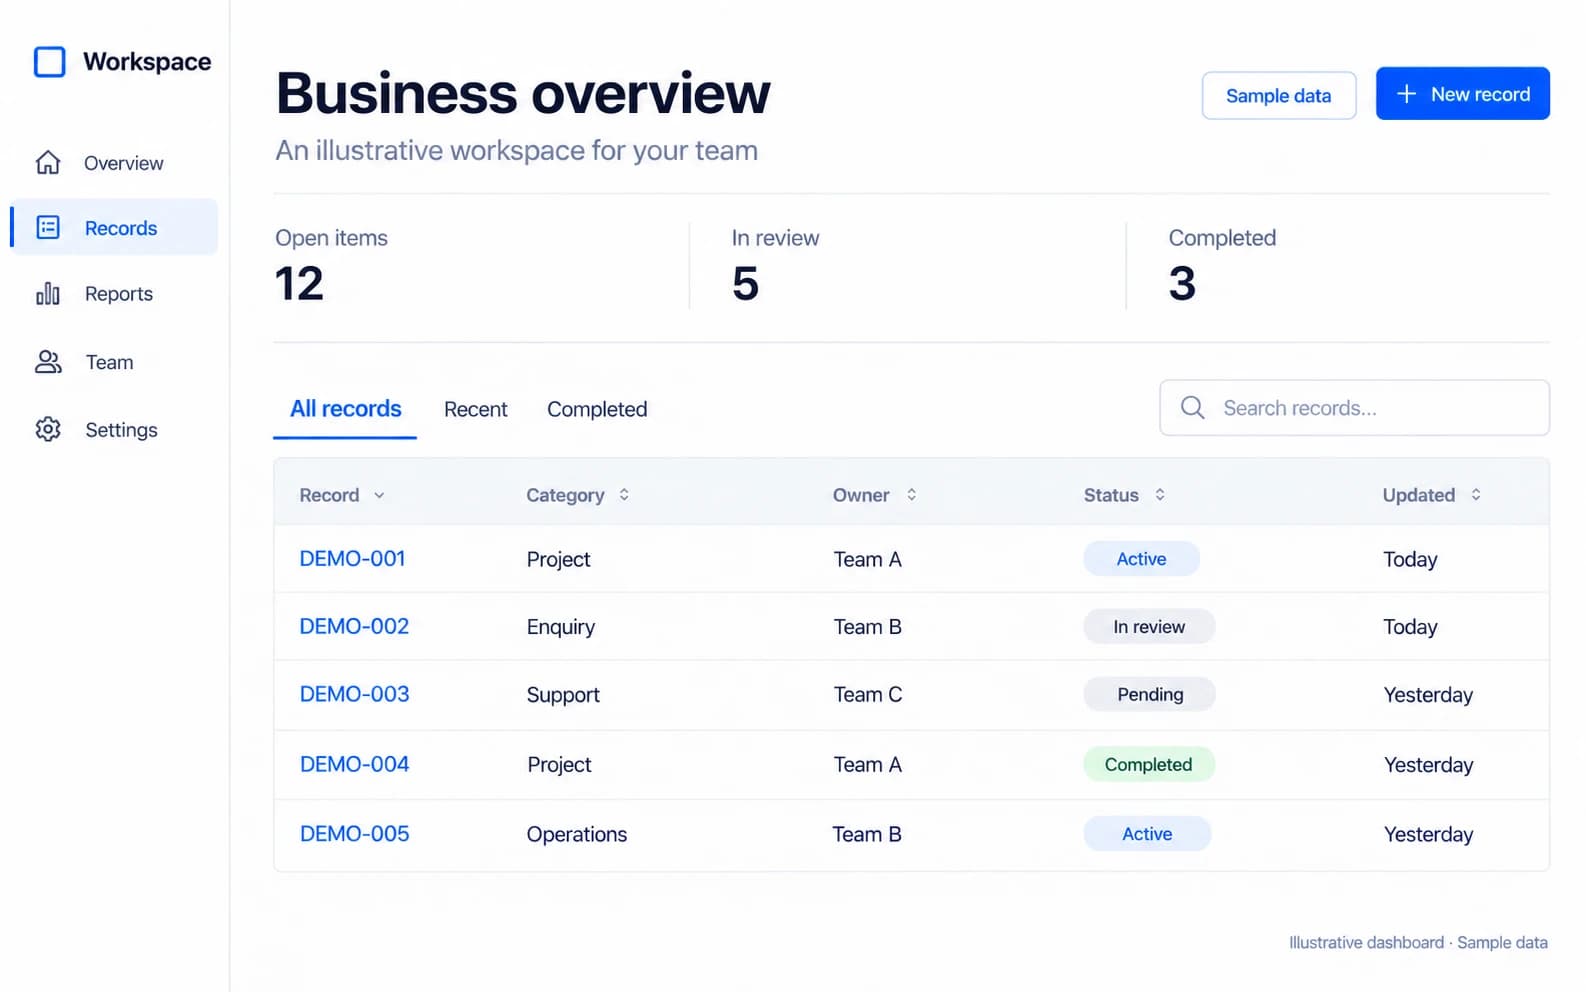
Task: Click the Status column header text
Action: (1111, 495)
